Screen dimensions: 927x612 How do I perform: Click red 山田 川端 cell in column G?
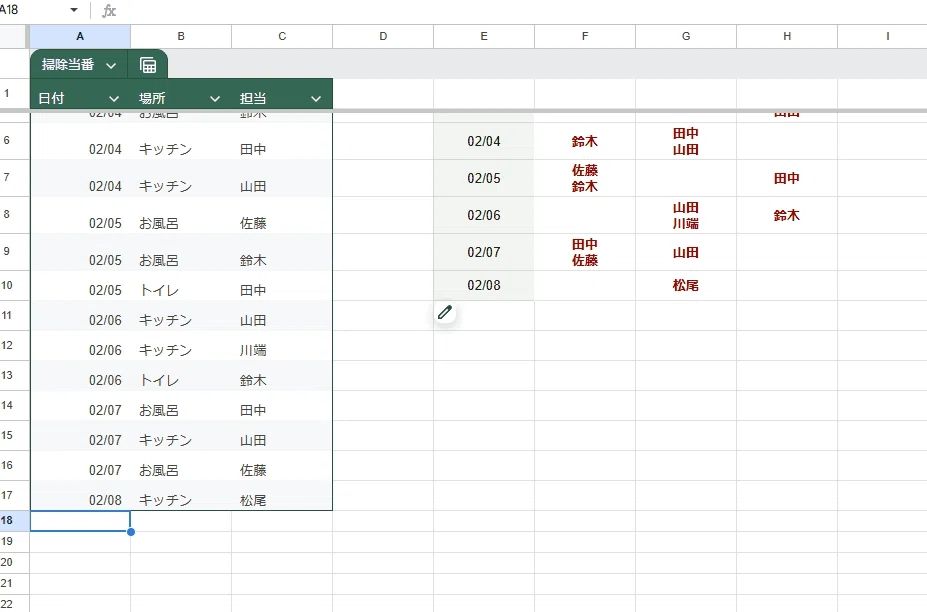click(686, 215)
